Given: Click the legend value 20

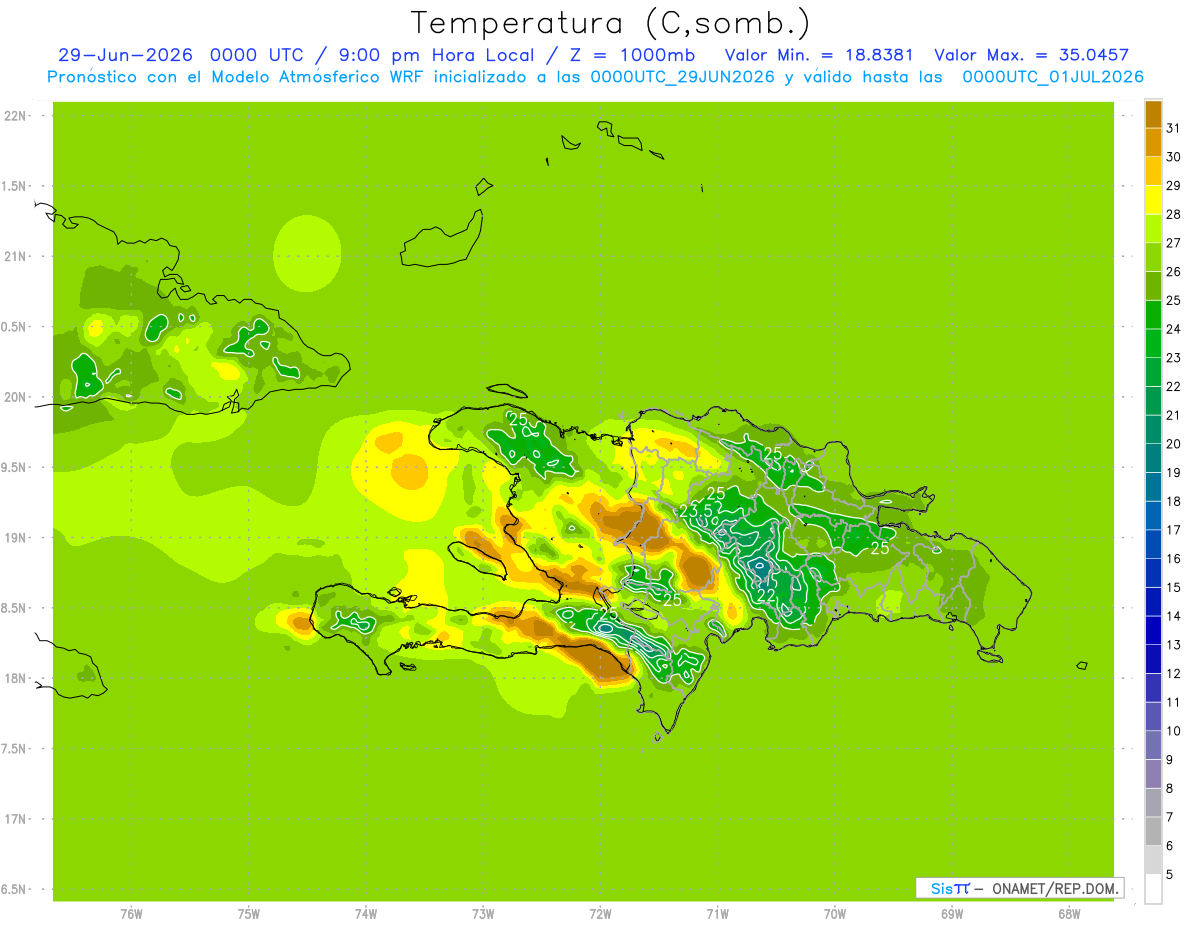Looking at the screenshot, I should pyautogui.click(x=1173, y=444).
